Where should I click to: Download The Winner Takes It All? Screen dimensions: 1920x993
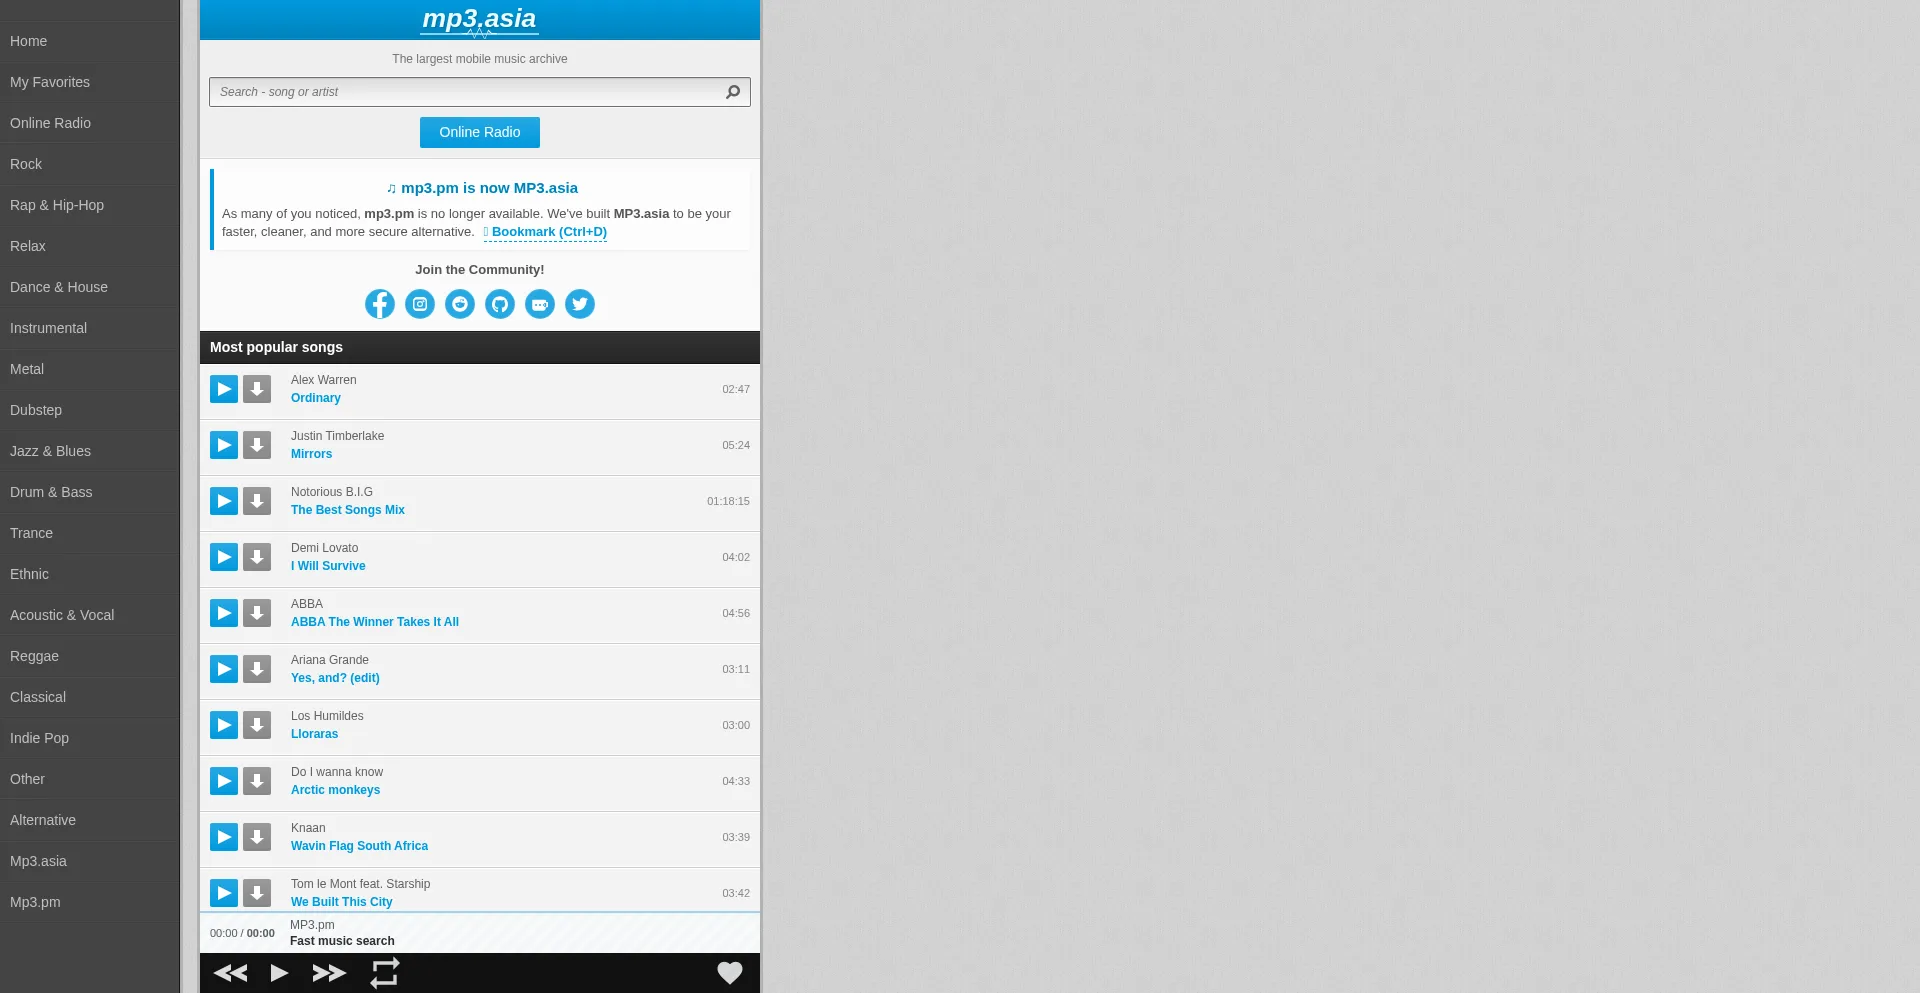tap(257, 613)
